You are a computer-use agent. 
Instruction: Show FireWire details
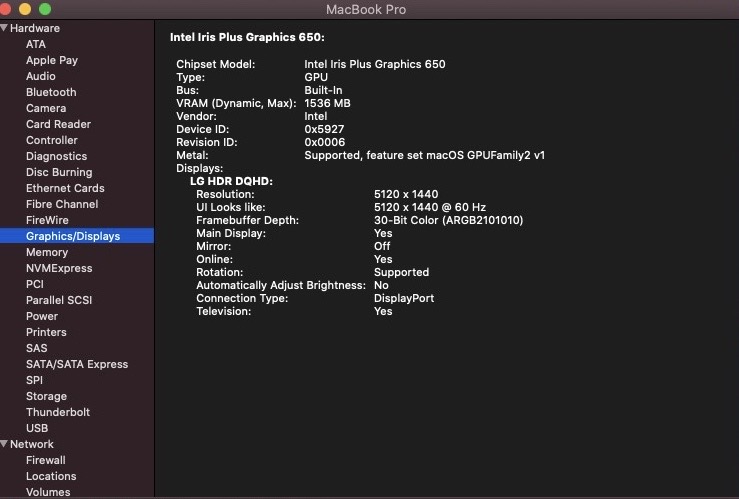pyautogui.click(x=47, y=221)
